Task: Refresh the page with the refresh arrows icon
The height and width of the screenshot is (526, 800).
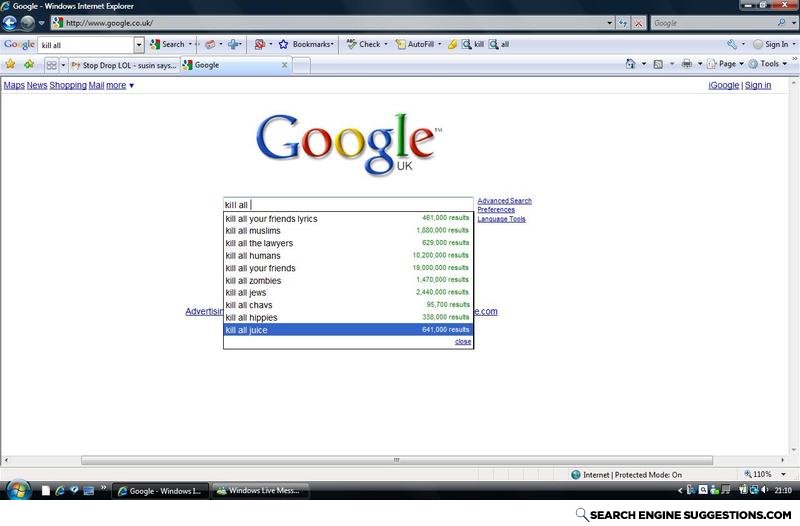Action: (x=623, y=23)
